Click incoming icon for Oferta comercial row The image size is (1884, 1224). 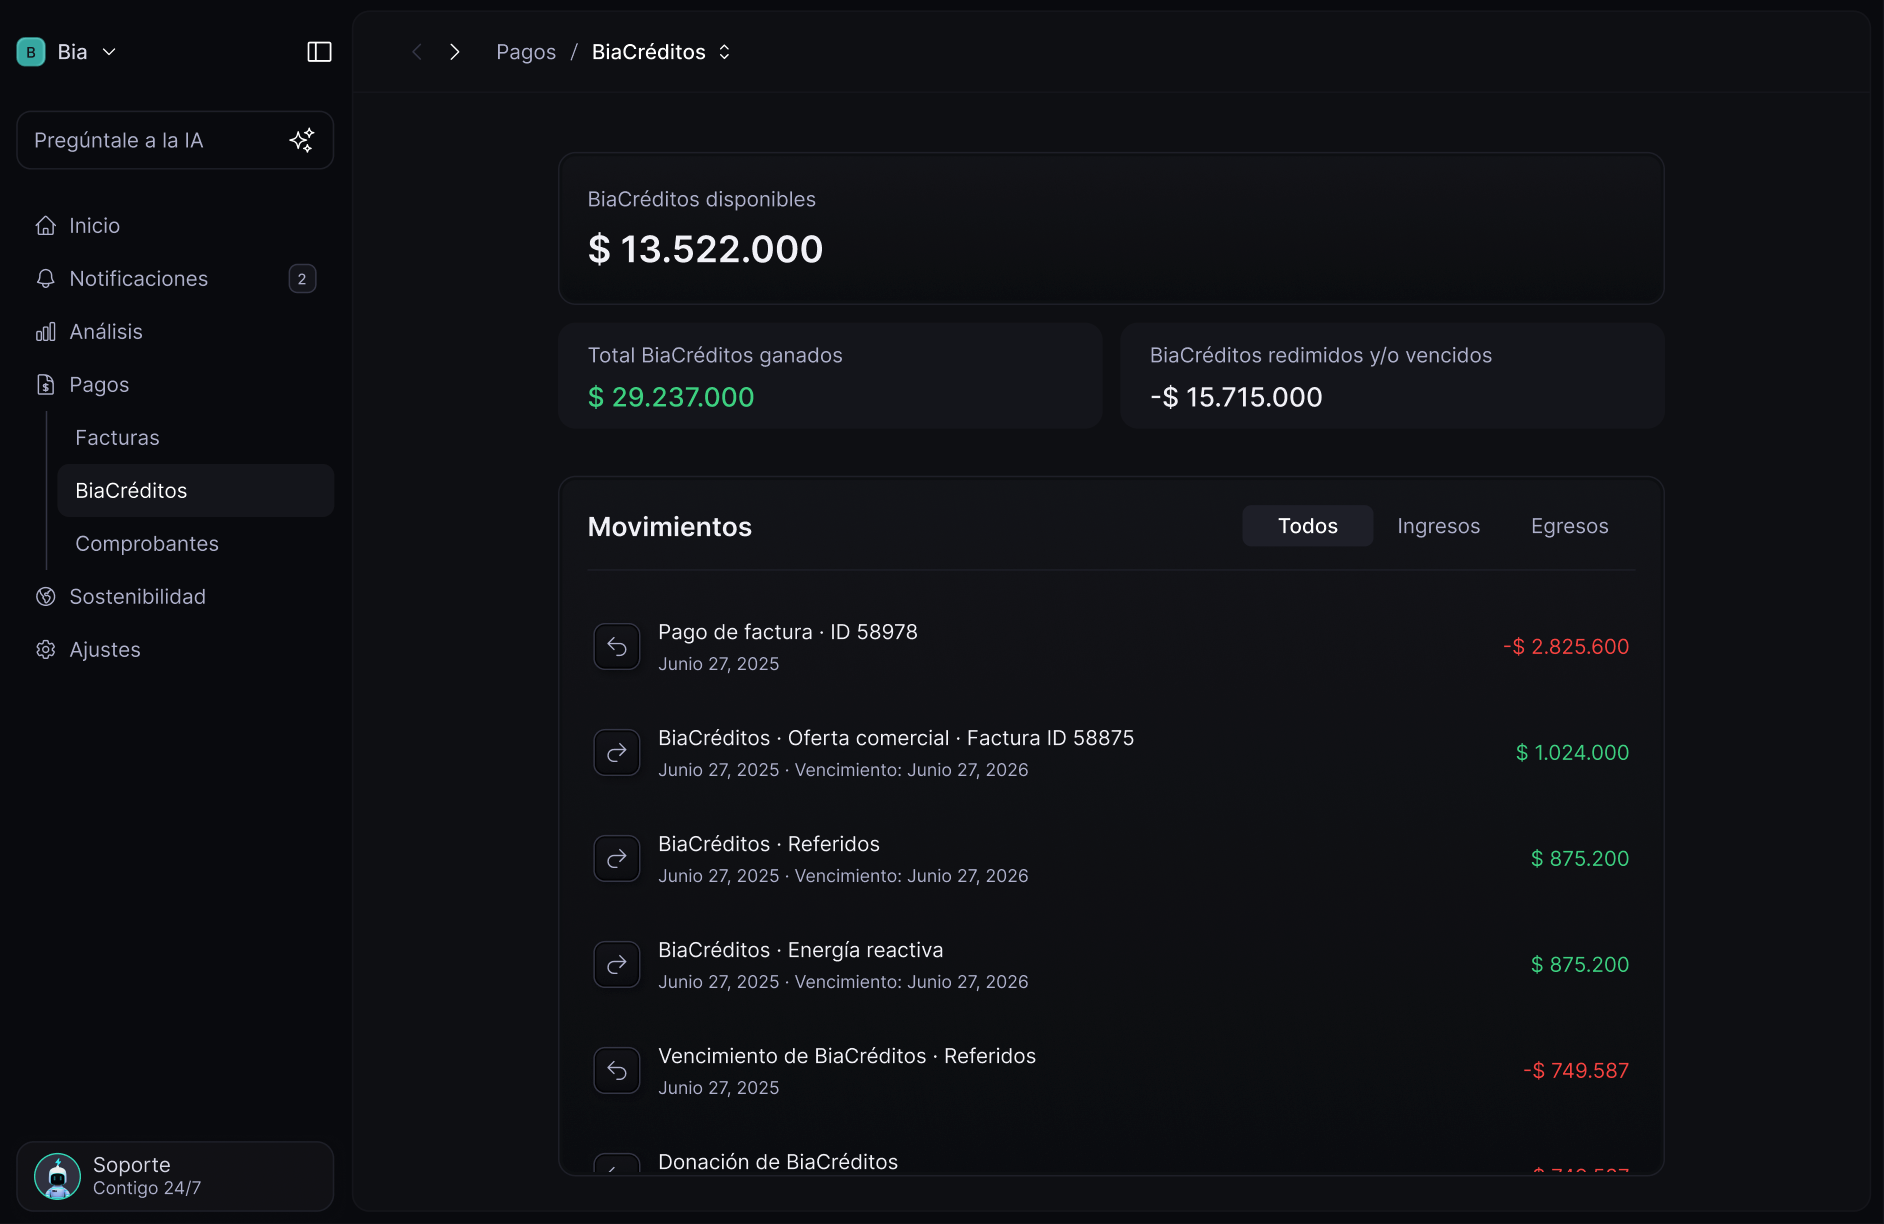[x=617, y=753]
